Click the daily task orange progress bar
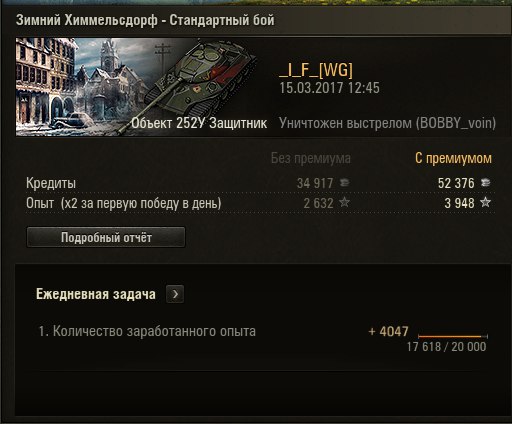Viewport: 512px width, 424px height. click(x=453, y=337)
